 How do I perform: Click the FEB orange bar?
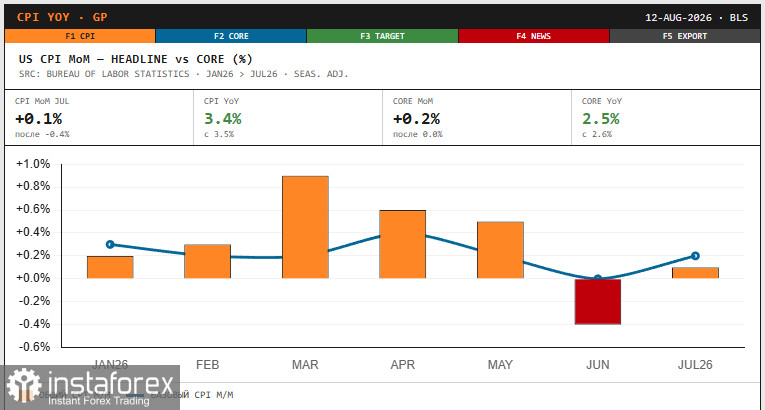[207, 261]
